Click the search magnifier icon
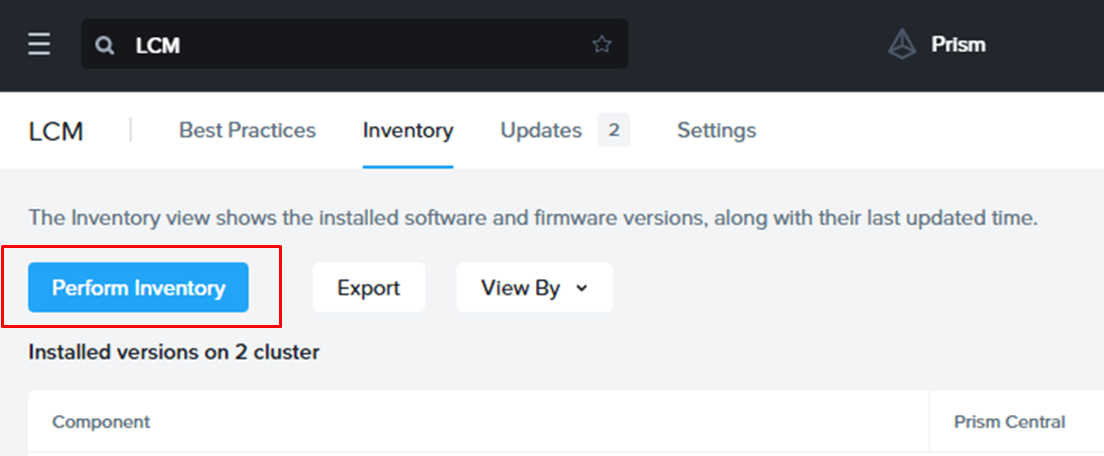The height and width of the screenshot is (456, 1104). coord(104,45)
